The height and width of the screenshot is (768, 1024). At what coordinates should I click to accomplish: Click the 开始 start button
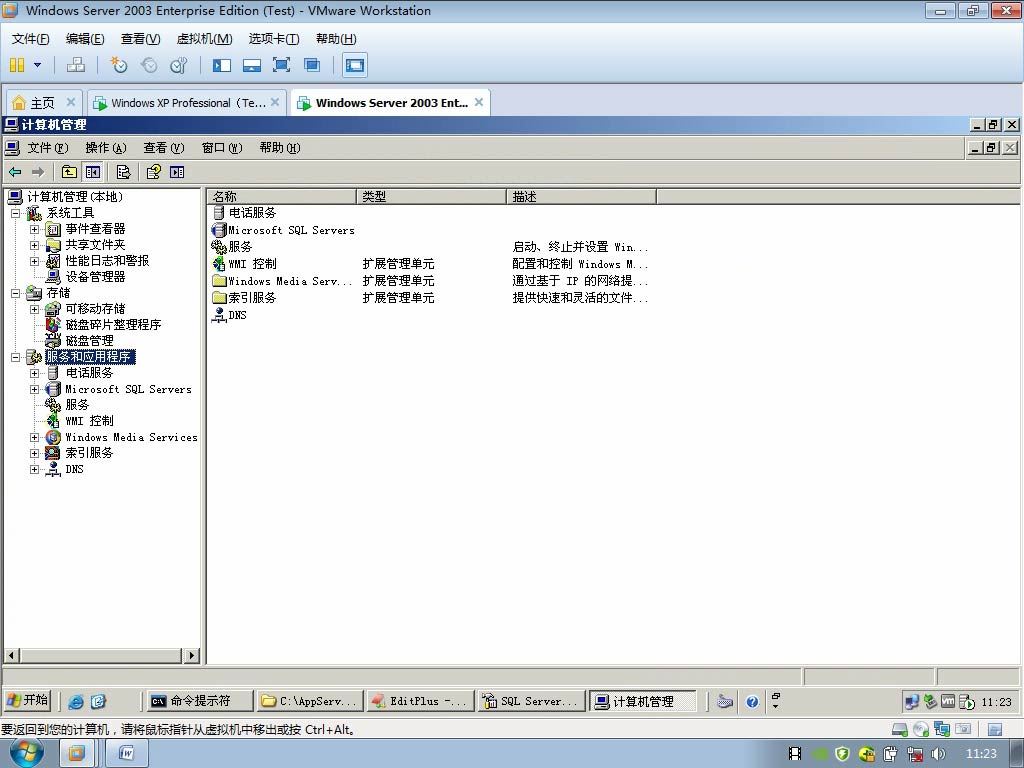pyautogui.click(x=27, y=701)
